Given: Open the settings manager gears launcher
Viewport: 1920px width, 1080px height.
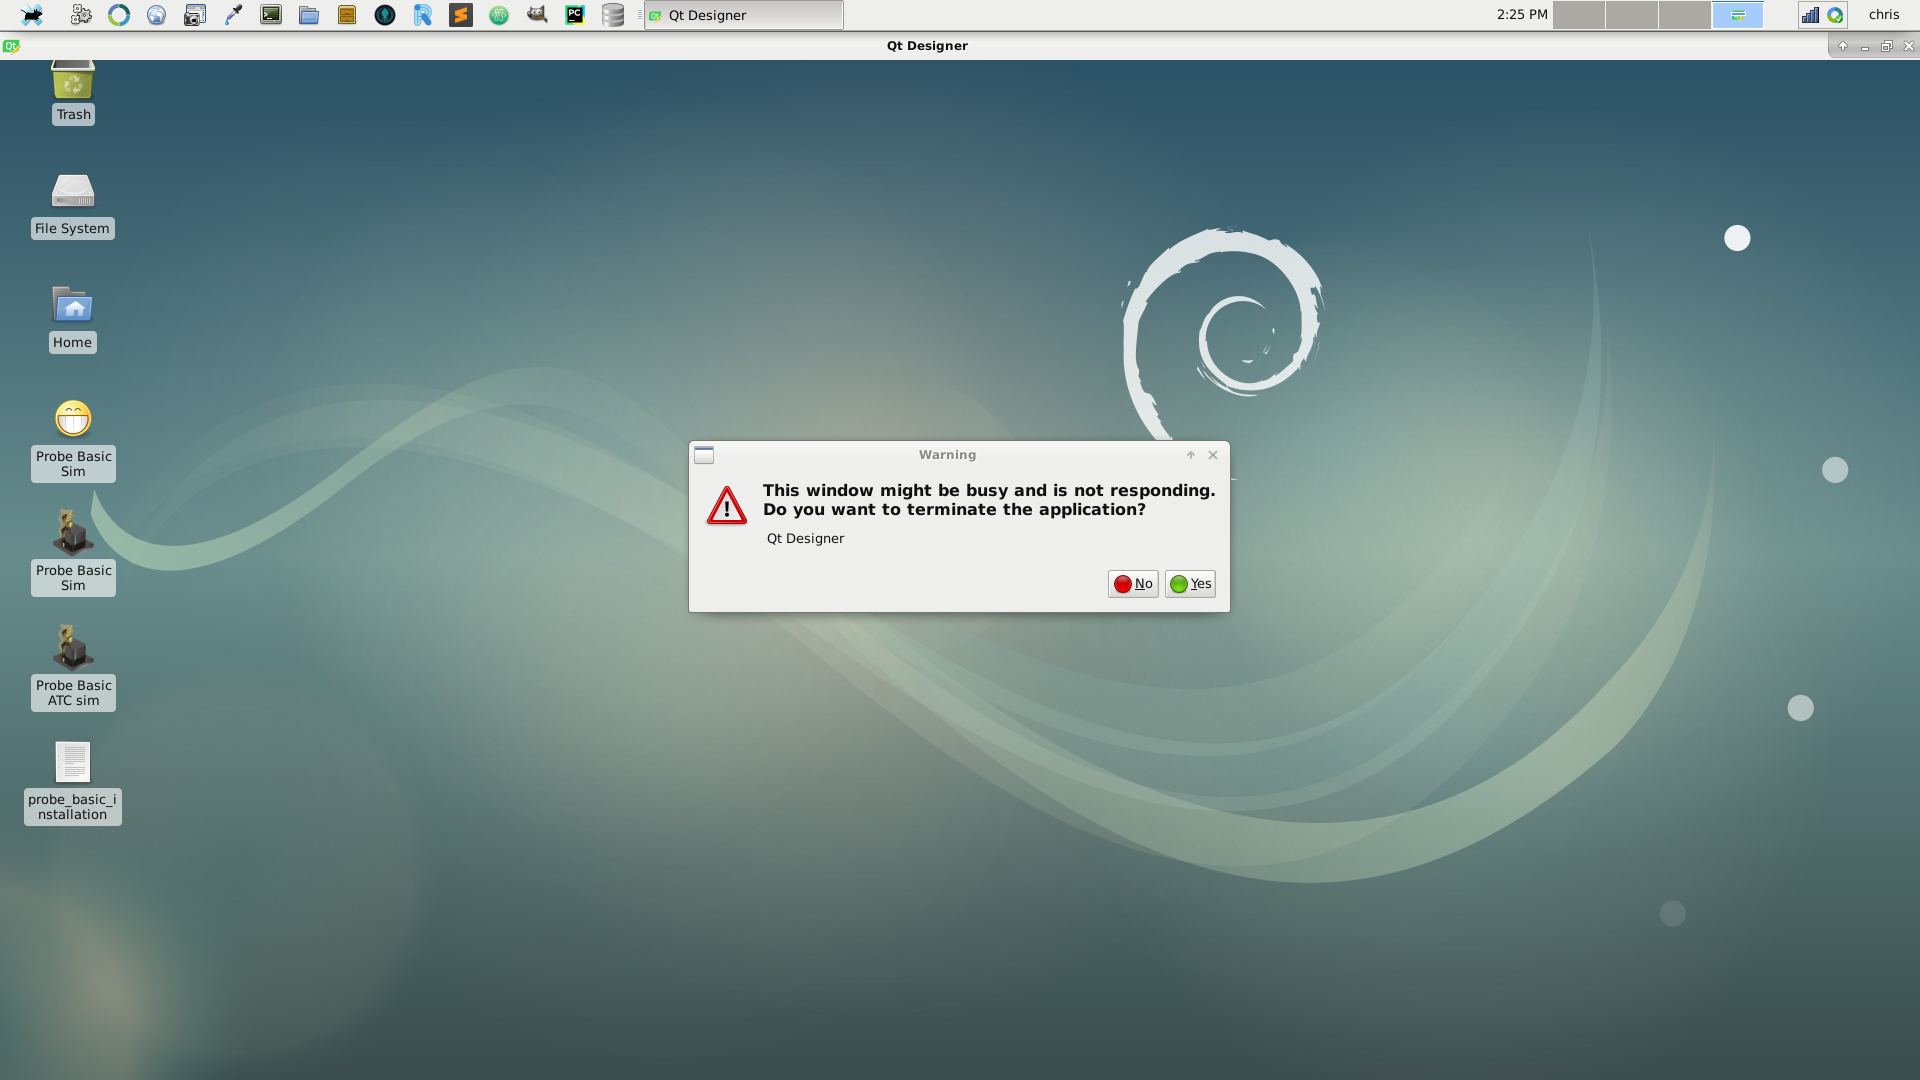Looking at the screenshot, I should (x=81, y=15).
